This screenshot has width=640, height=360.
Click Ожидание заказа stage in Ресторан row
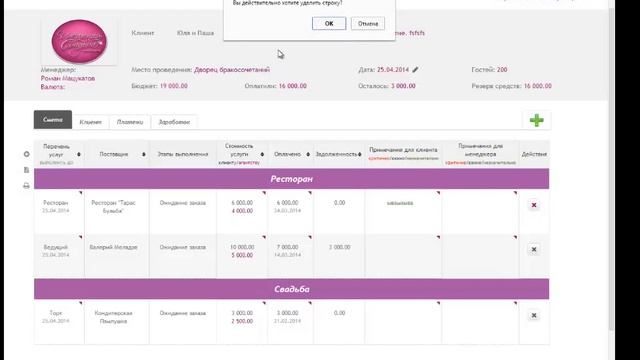182,202
